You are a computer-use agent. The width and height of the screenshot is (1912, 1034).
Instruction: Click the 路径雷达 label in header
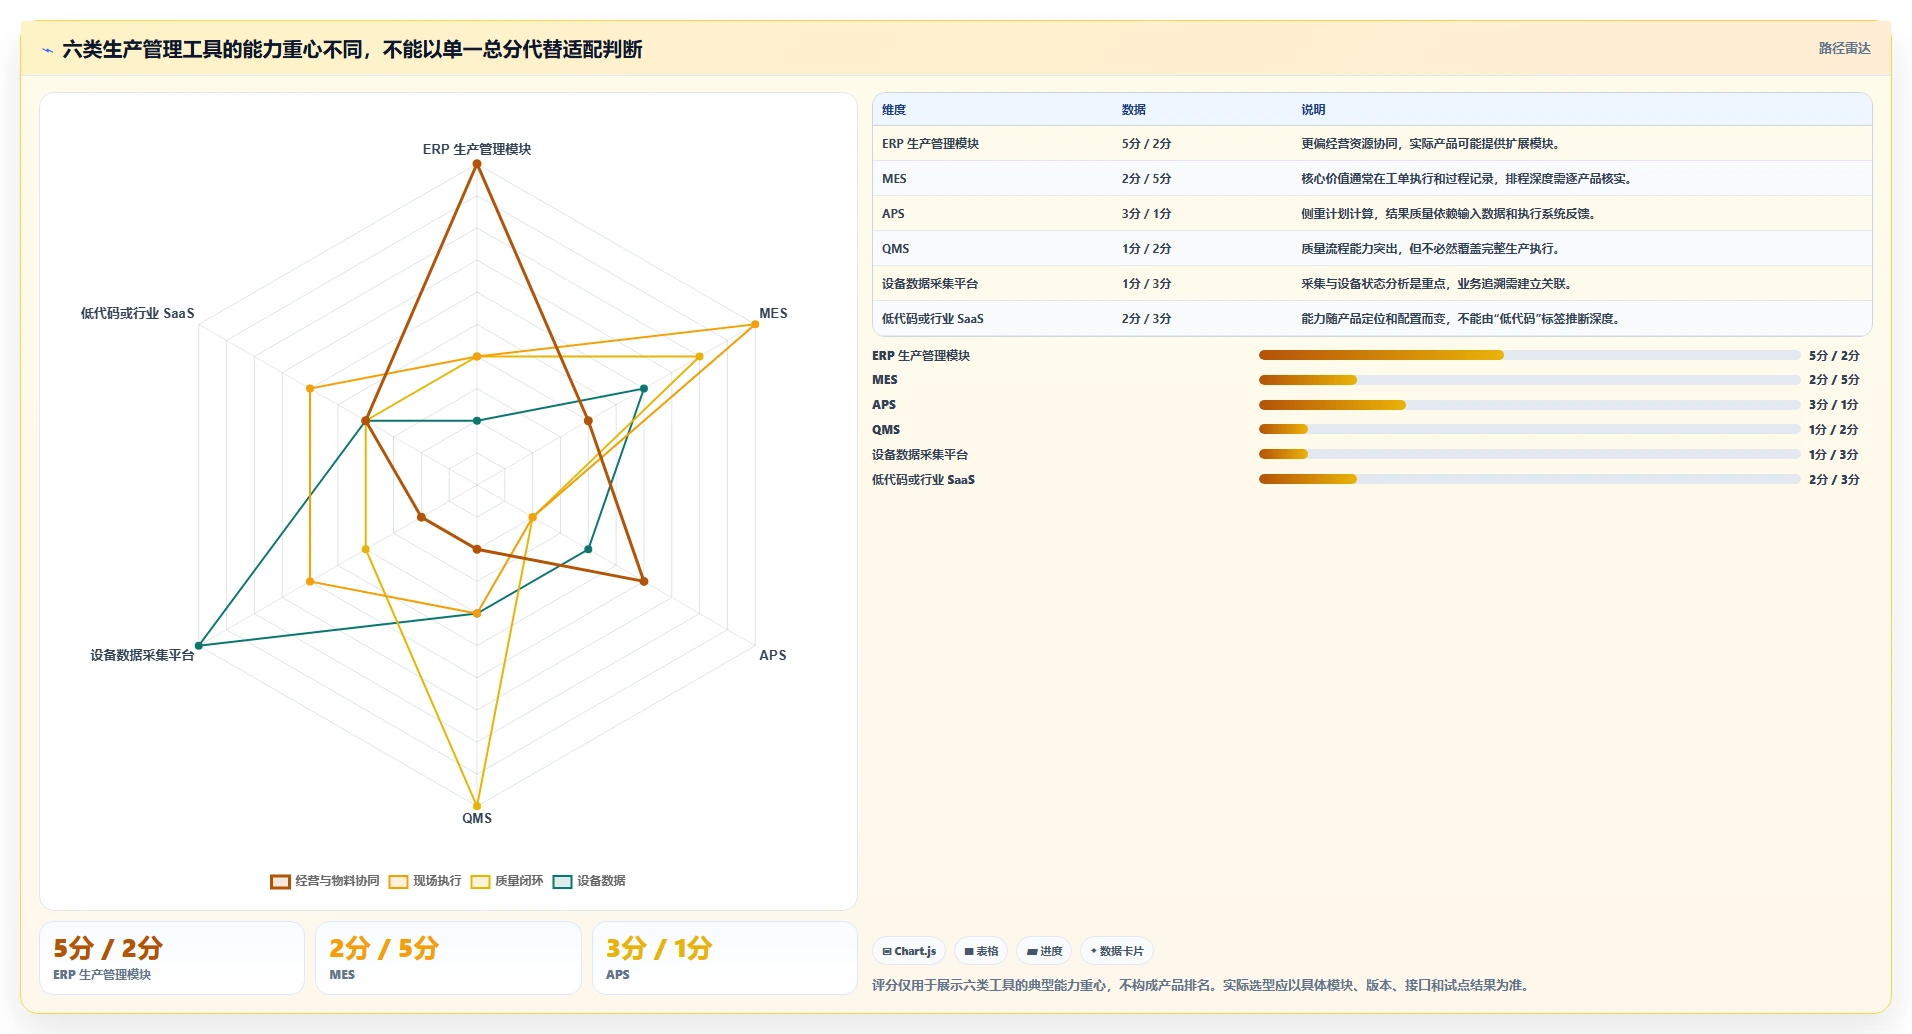(1844, 48)
